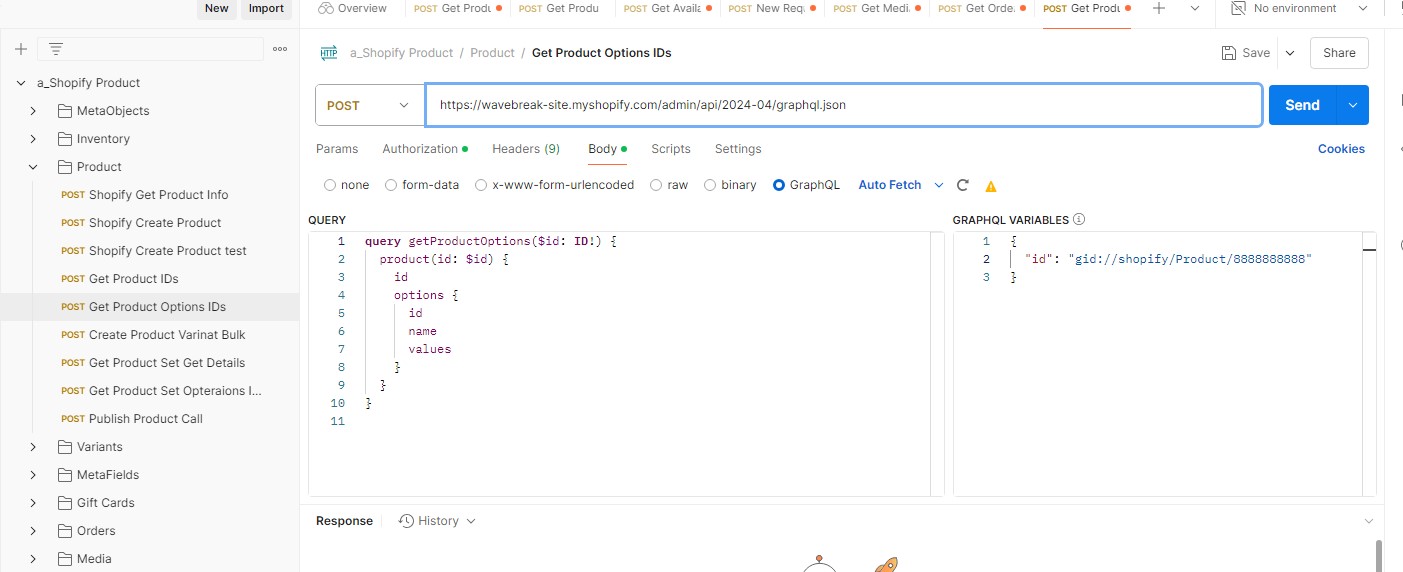Screen dimensions: 1403x572
Task: Click the GraphQL schema refresh icon
Action: coord(963,185)
